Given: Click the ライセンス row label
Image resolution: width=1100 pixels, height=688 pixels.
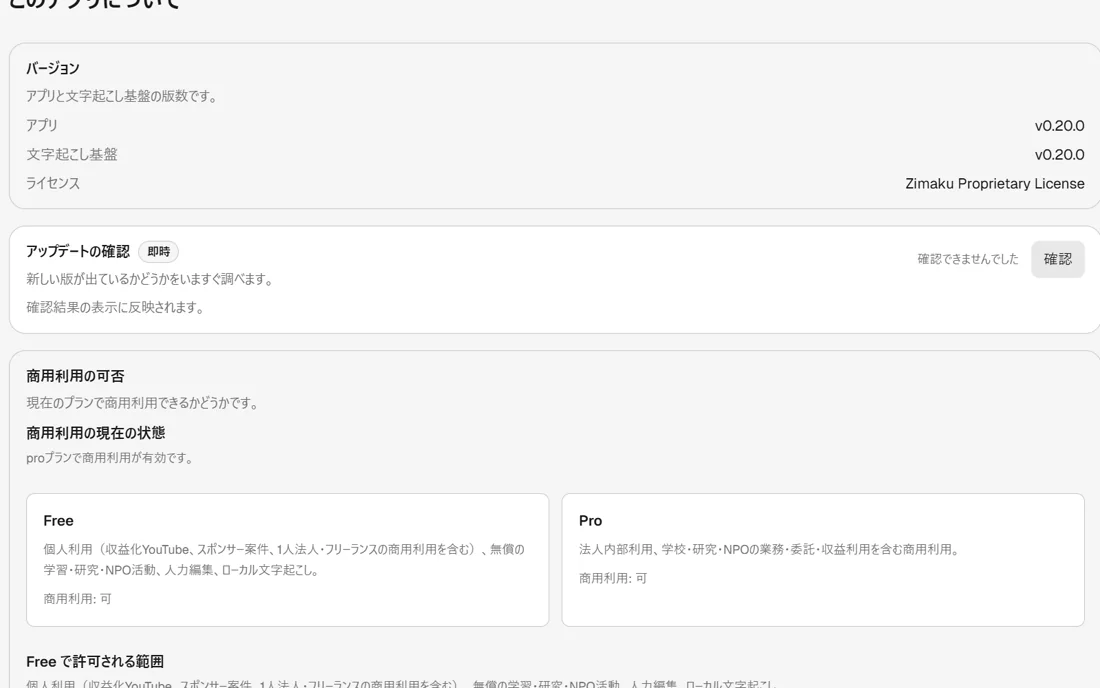Looking at the screenshot, I should (x=53, y=184).
